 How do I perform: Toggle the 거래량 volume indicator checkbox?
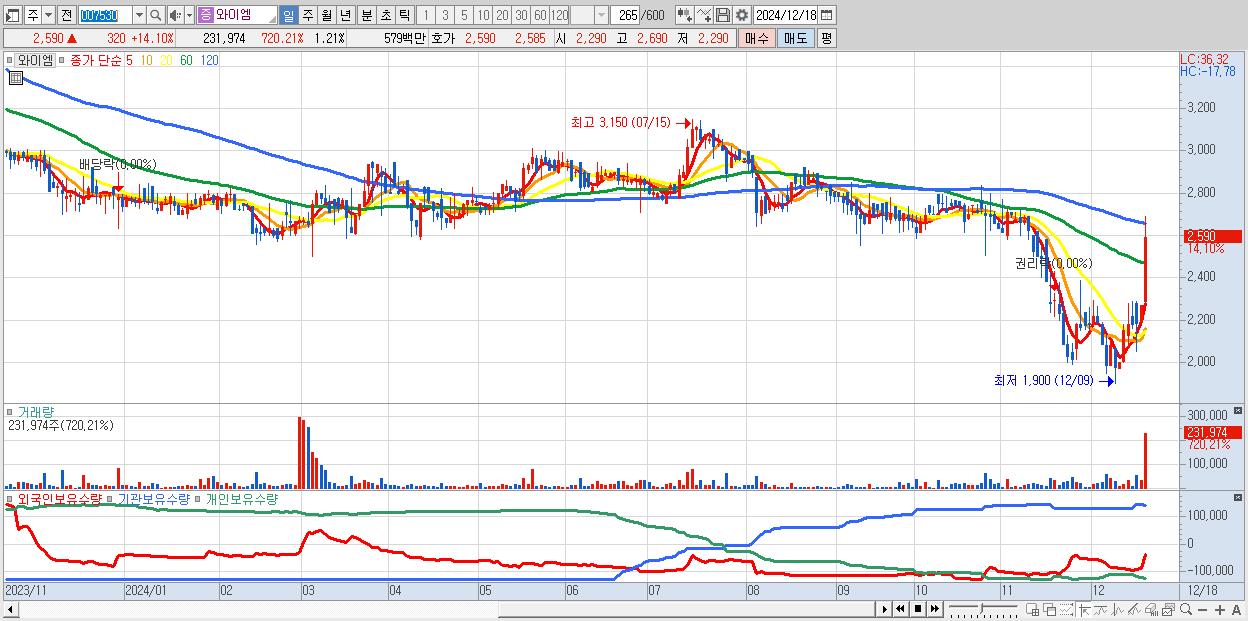(x=11, y=411)
